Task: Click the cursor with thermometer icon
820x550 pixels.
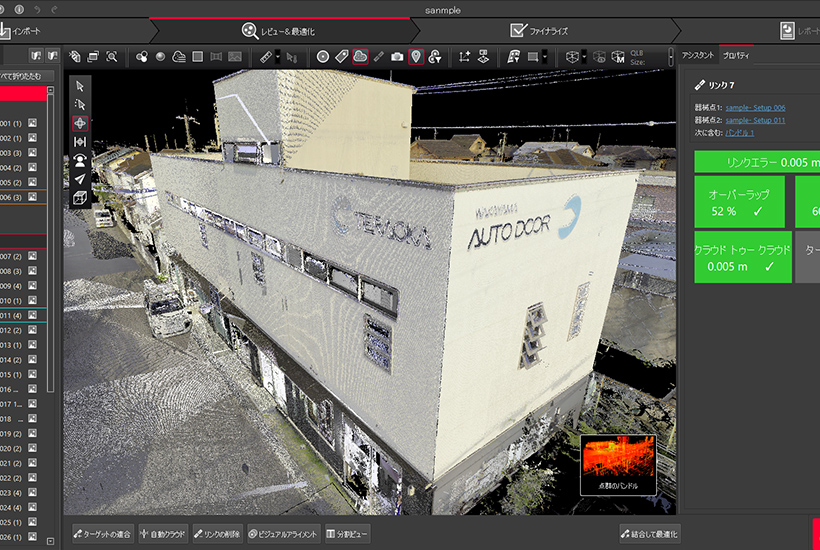Action: [x=292, y=57]
